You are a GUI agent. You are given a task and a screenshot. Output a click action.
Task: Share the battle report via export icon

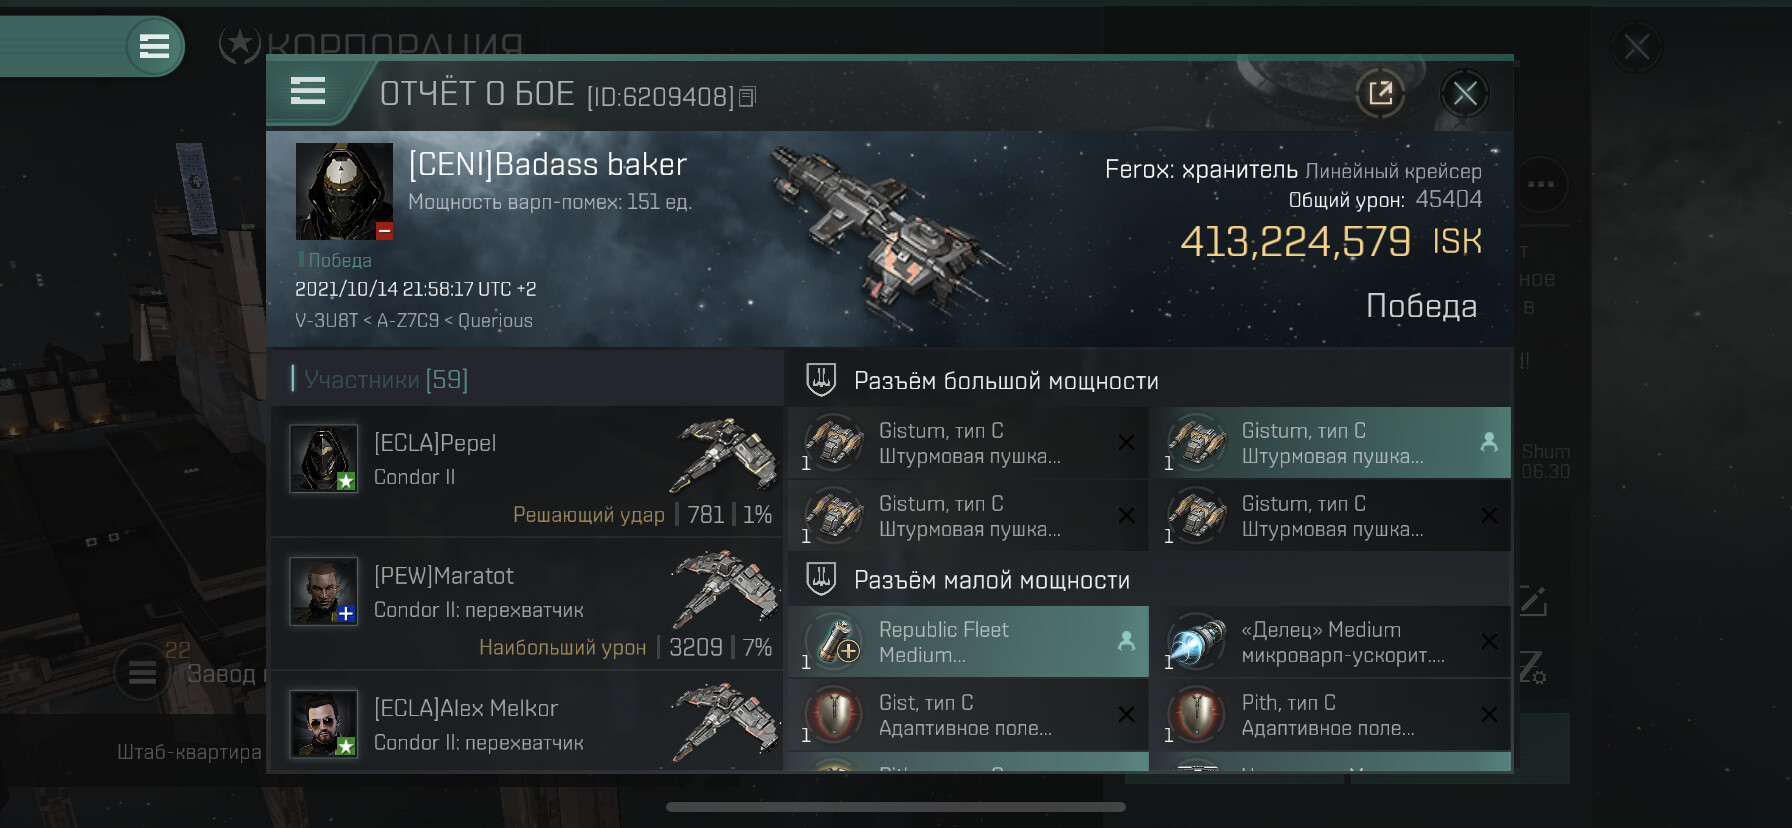[x=1380, y=94]
